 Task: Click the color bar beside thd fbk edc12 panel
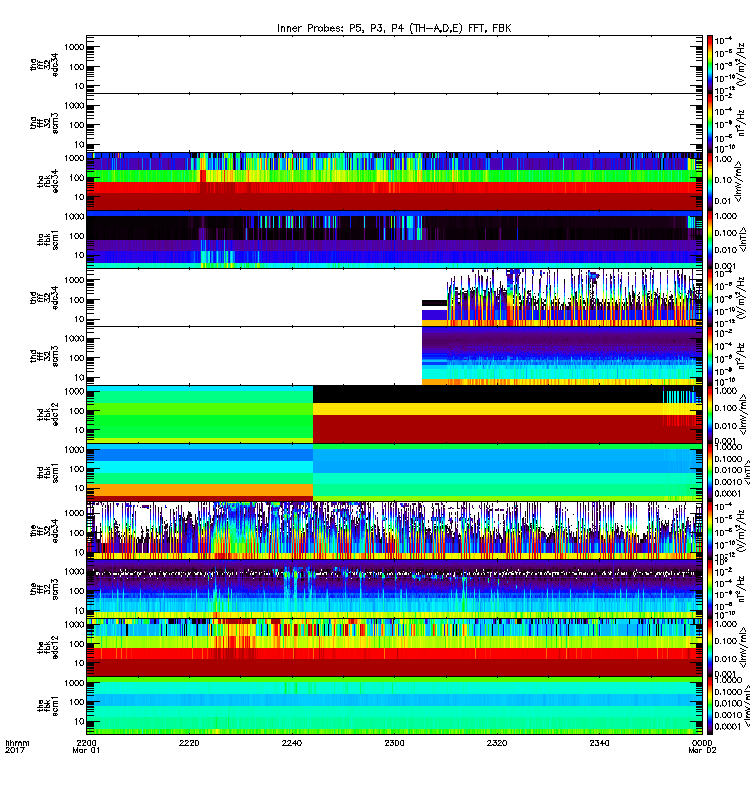click(710, 414)
